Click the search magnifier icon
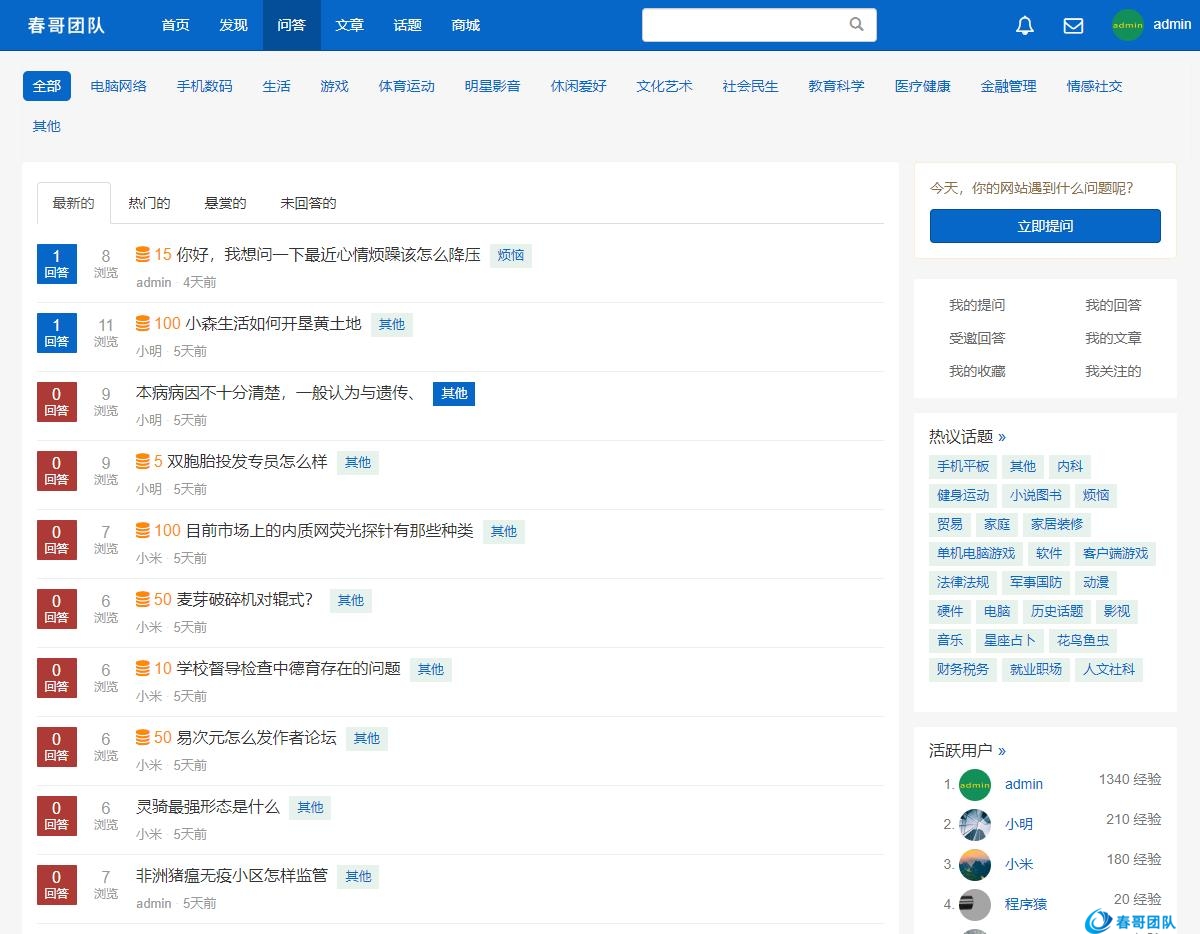The width and height of the screenshot is (1200, 934). (856, 25)
